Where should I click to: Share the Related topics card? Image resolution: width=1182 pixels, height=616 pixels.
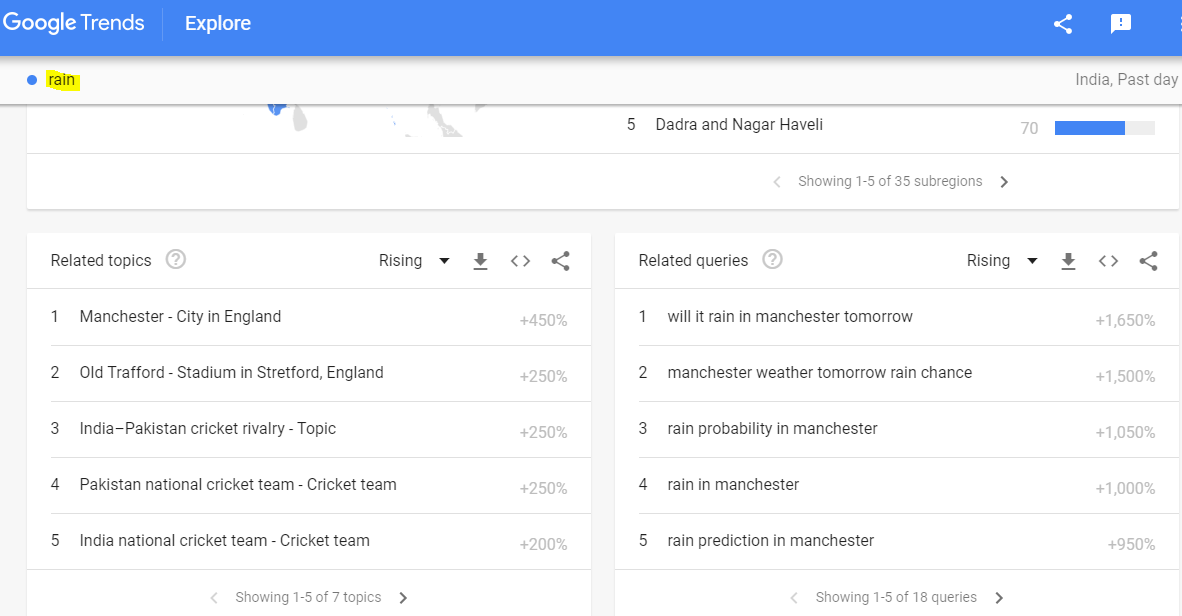point(560,261)
